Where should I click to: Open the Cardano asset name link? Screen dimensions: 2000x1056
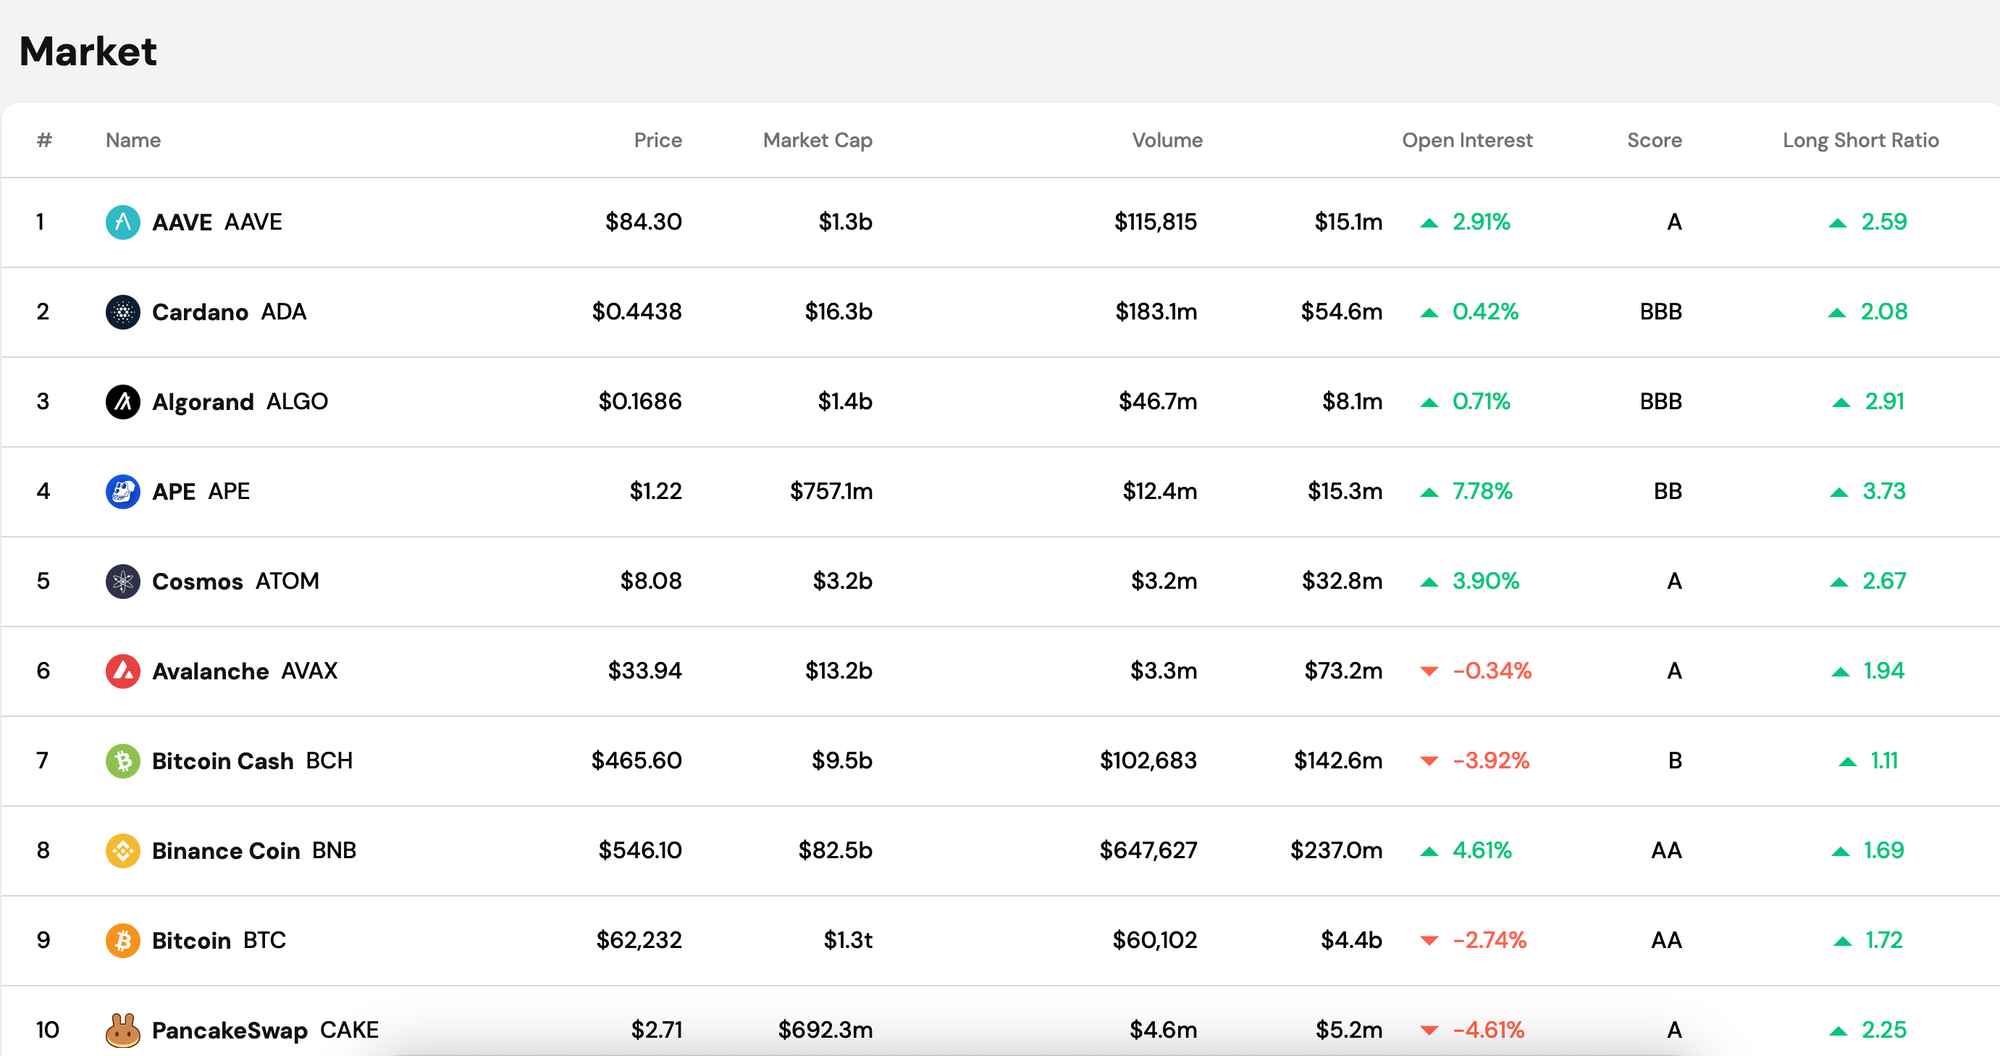(x=200, y=312)
